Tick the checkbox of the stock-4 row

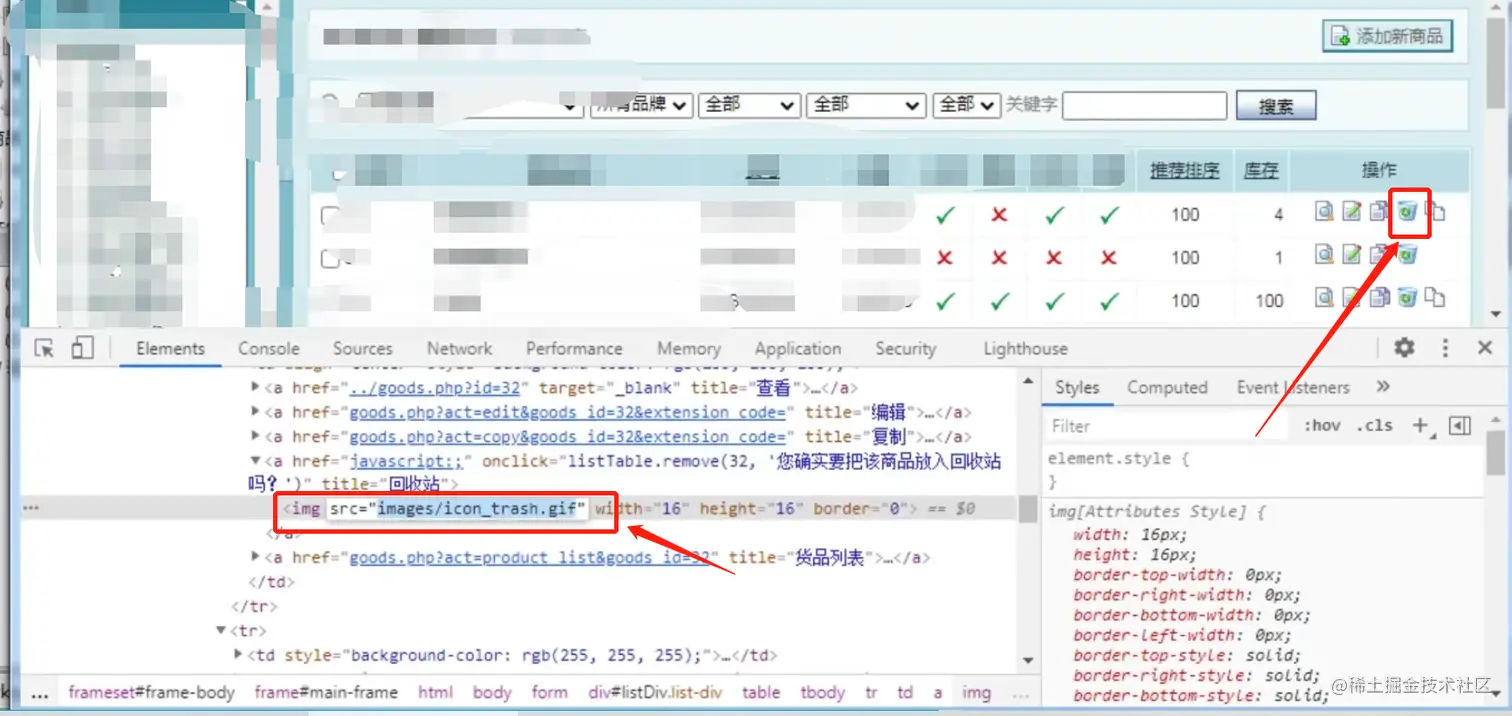coord(329,216)
